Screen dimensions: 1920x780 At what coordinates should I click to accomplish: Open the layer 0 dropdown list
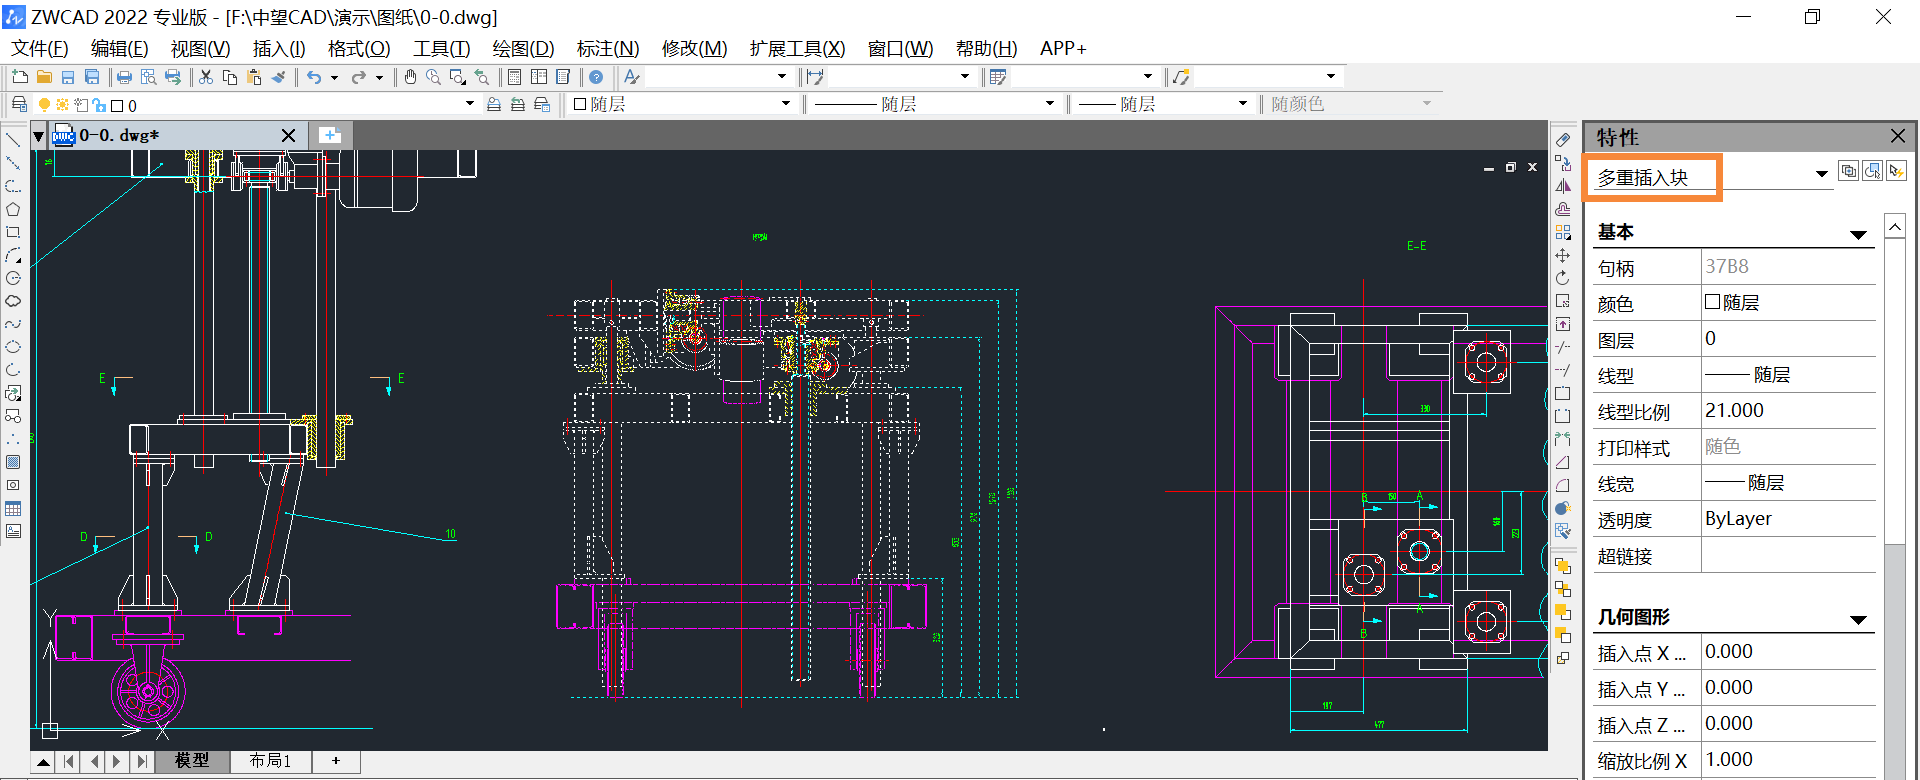click(x=470, y=104)
